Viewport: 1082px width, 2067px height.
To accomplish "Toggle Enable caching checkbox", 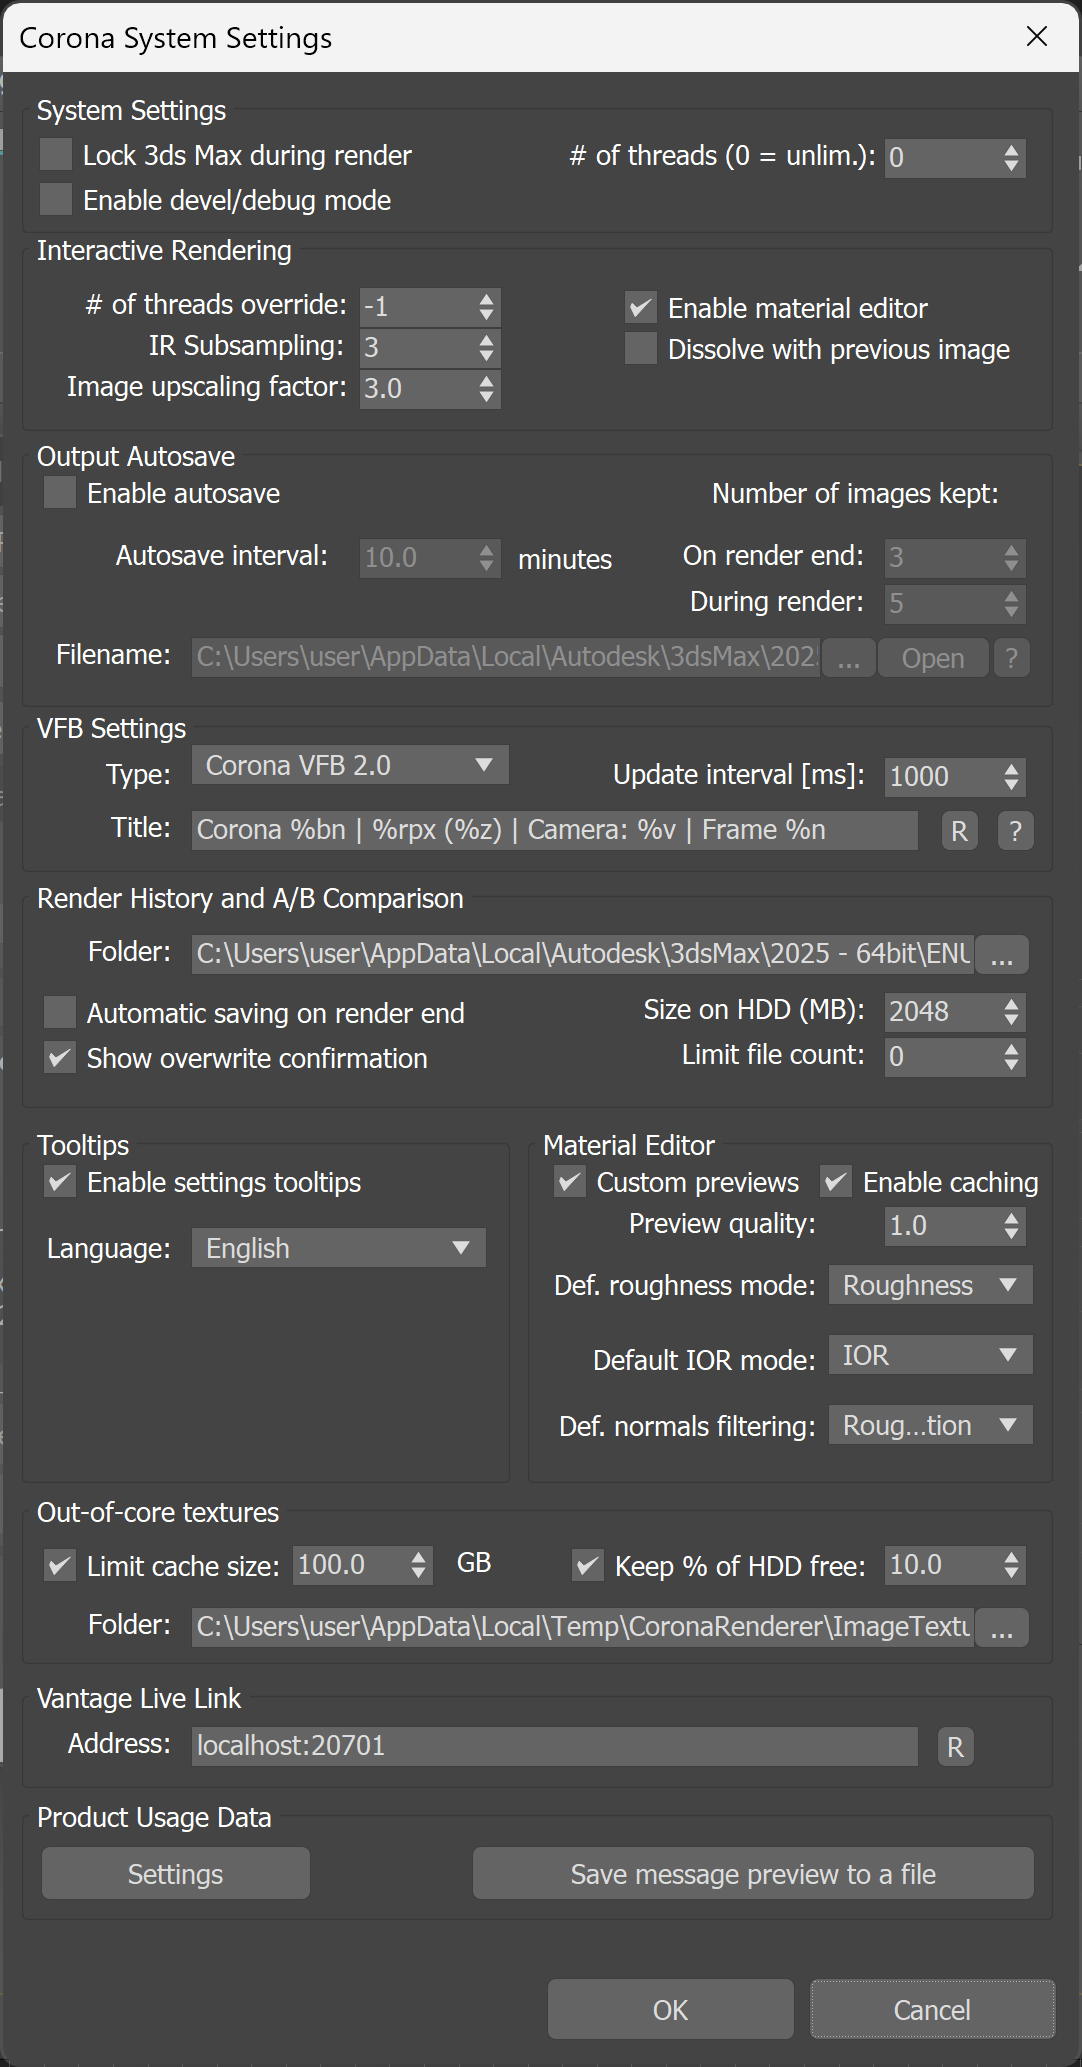I will tap(836, 1182).
